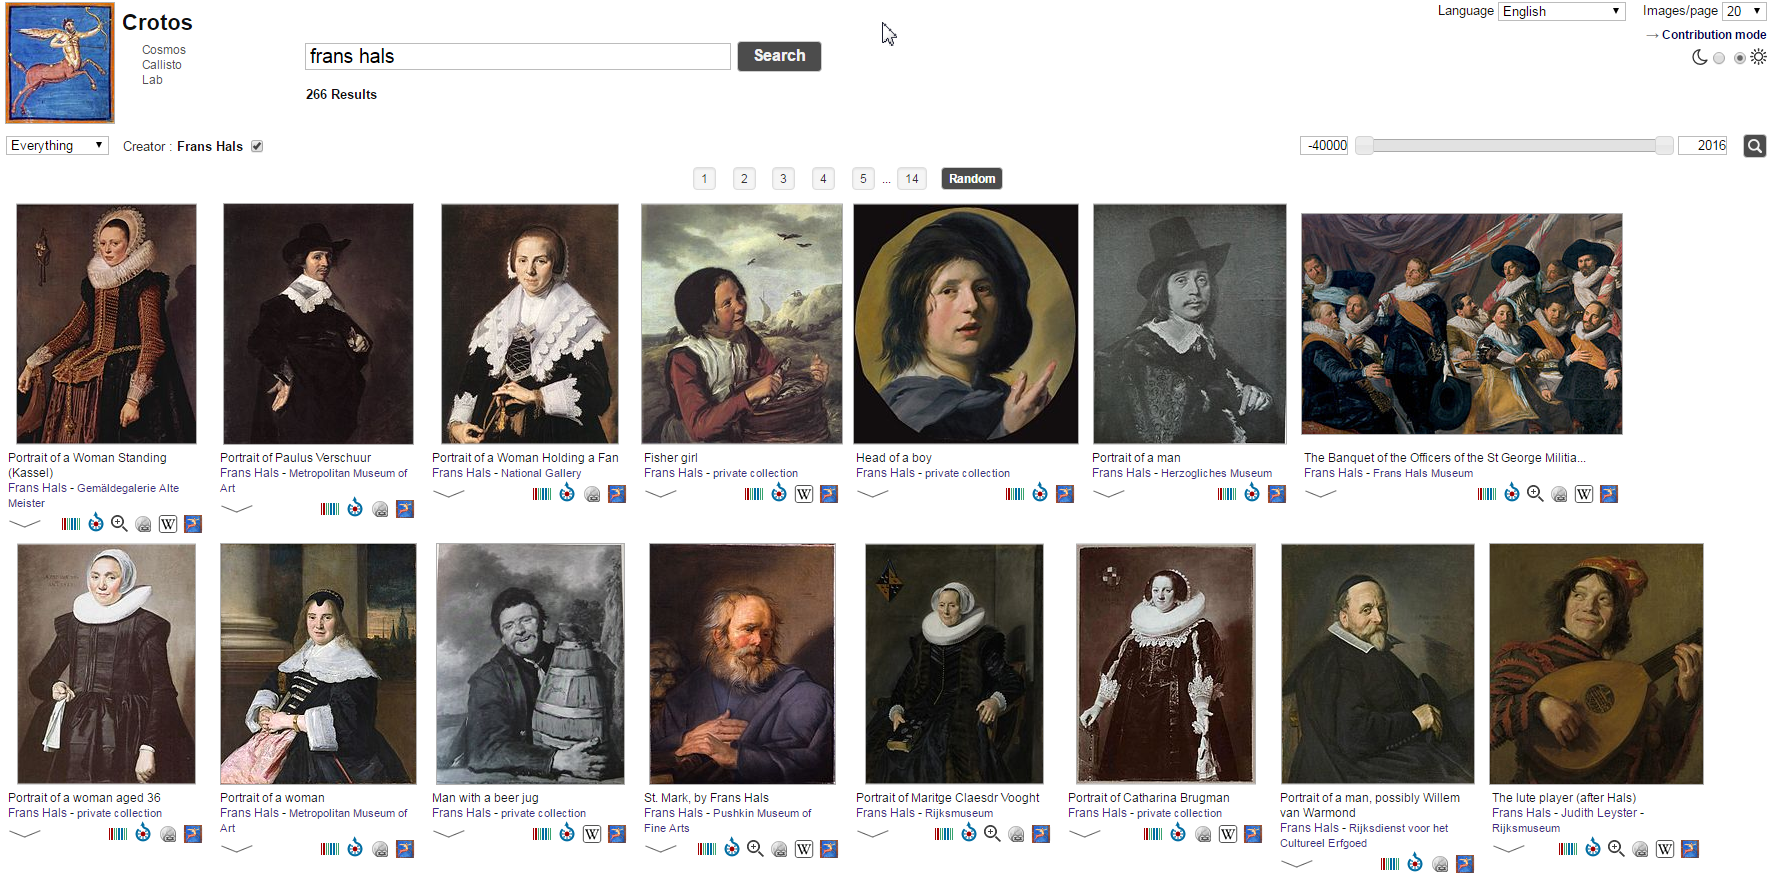
Task: Click magnifier zoom icon for St. Mark, by Frans Hals
Action: pyautogui.click(x=755, y=848)
